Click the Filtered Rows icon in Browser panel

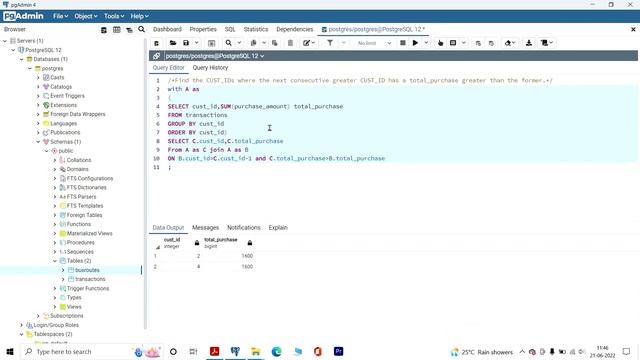(129, 29)
